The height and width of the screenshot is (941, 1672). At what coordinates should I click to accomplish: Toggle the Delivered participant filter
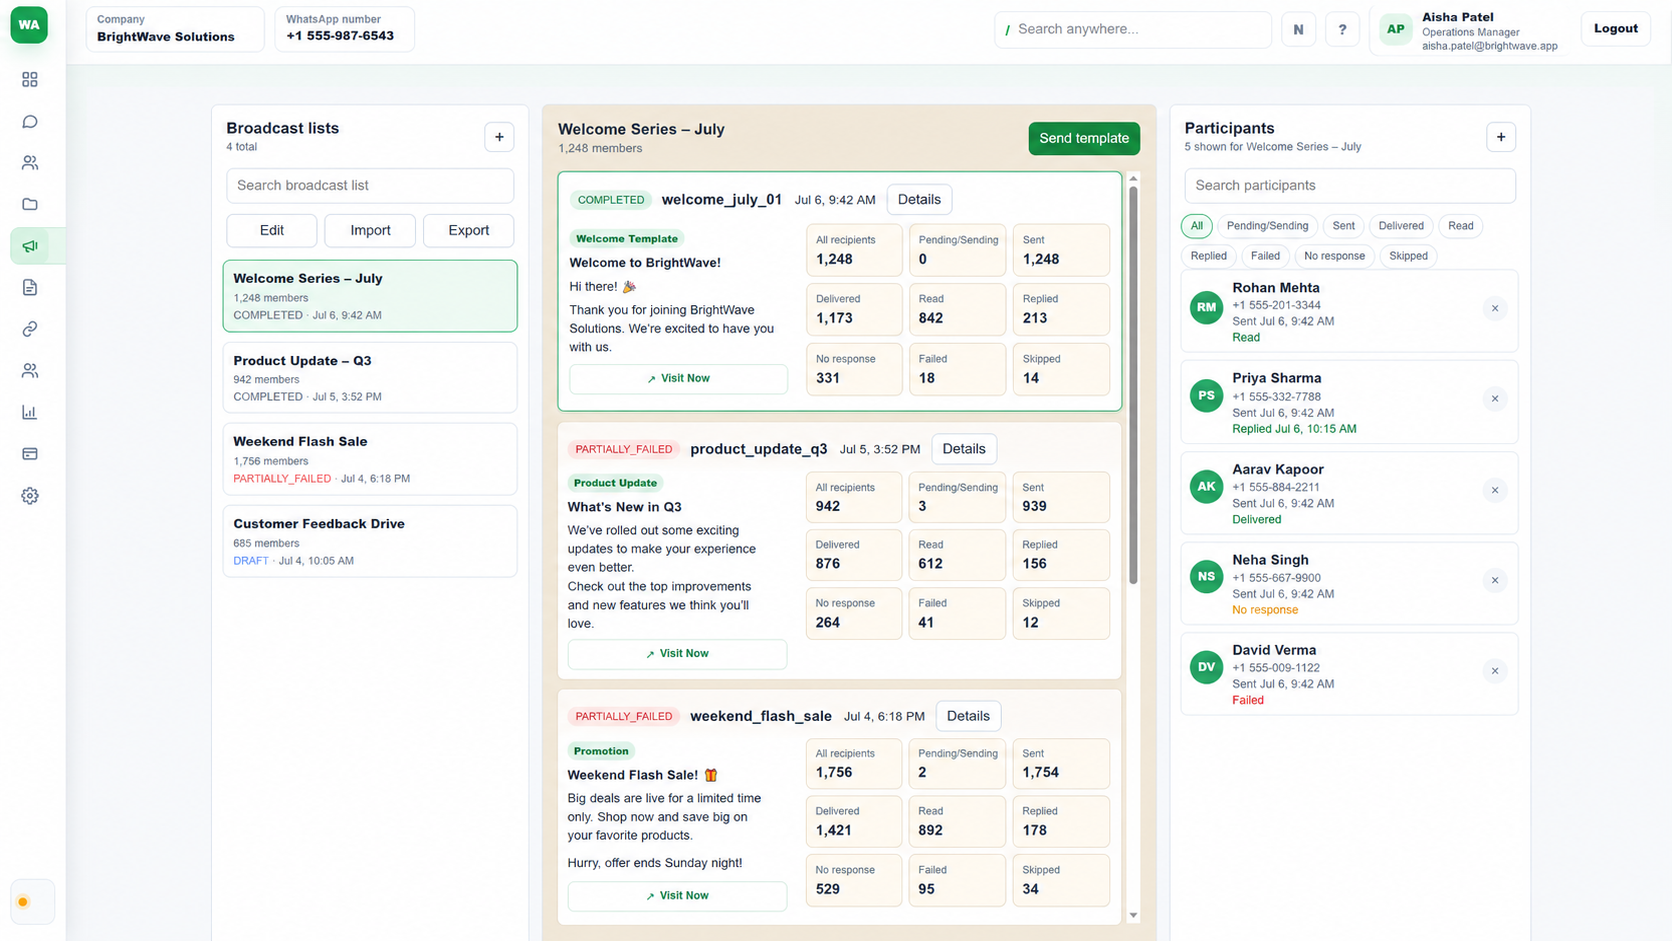pos(1401,226)
